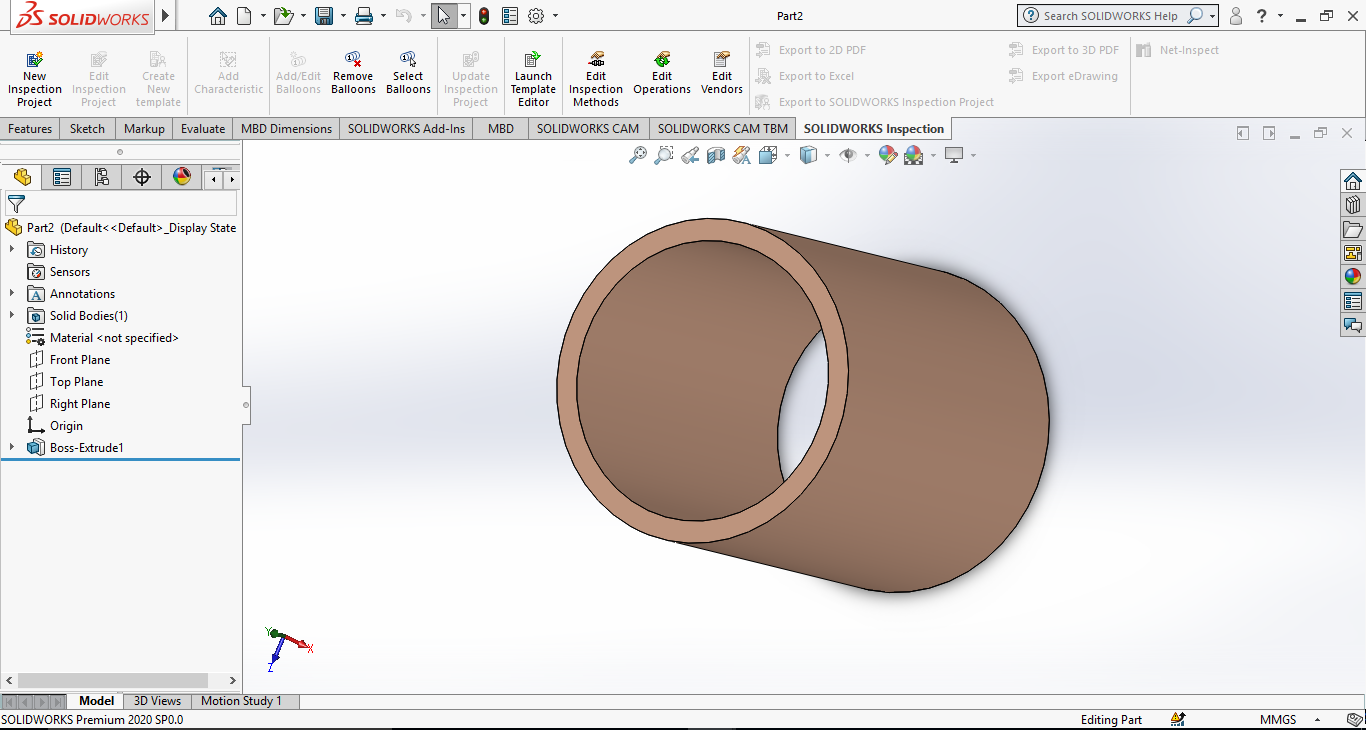
Task: Open the Launch Template Editor tool
Action: coord(533,60)
